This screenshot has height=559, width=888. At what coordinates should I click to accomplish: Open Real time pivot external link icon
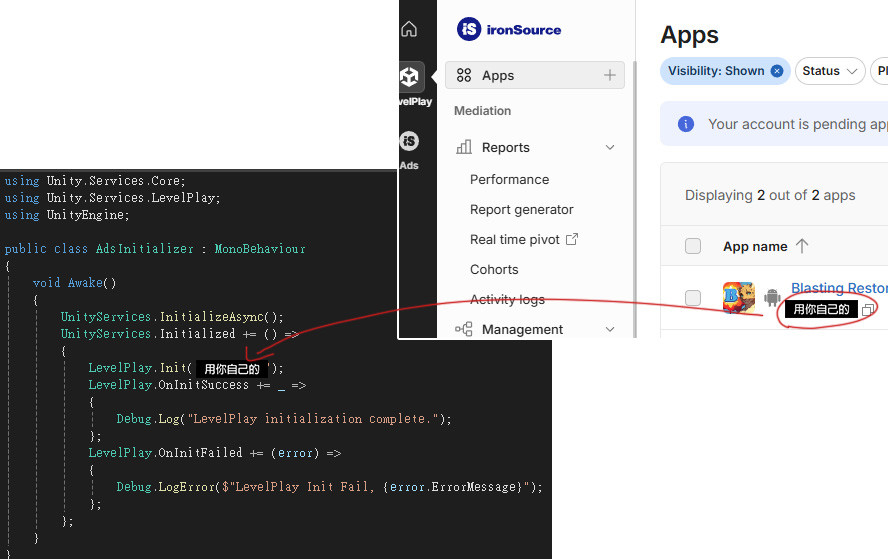(572, 239)
